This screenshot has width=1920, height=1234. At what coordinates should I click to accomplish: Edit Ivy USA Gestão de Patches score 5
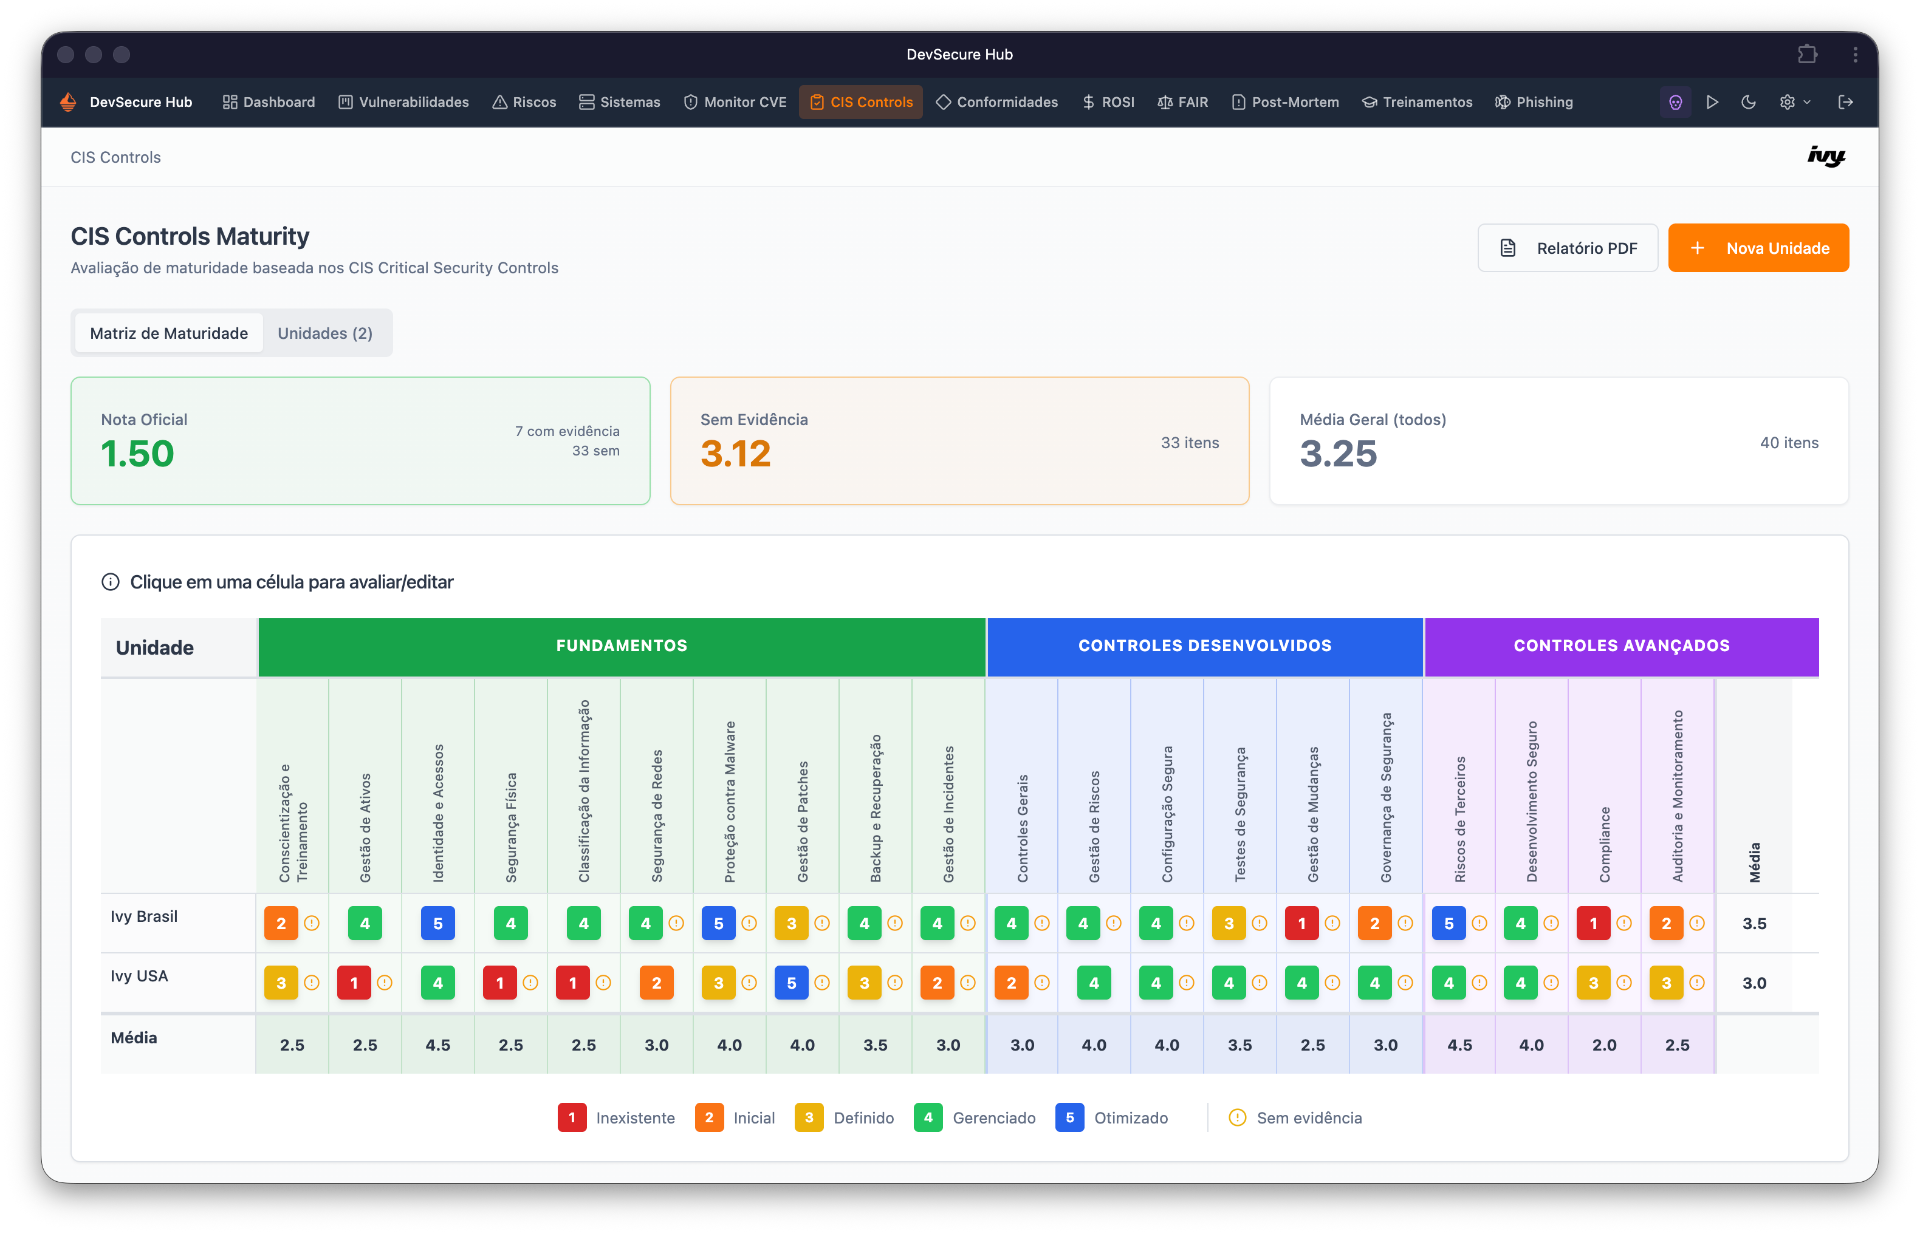point(792,983)
